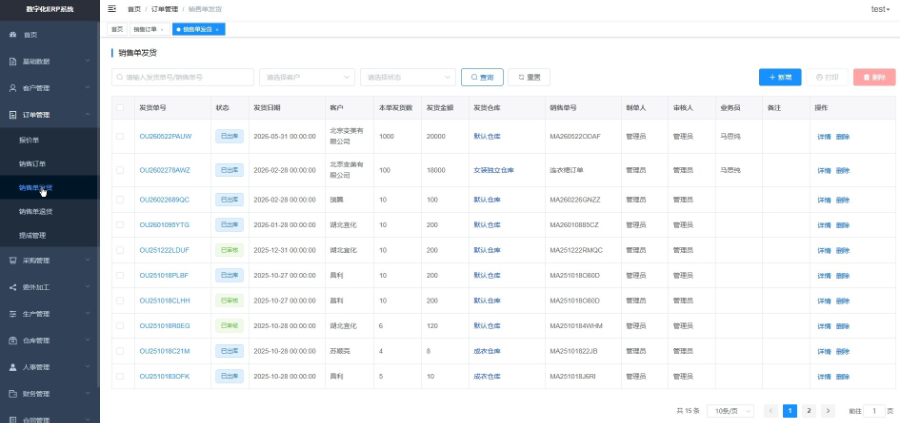Open the 请选择客户 customer dropdown

pos(307,77)
